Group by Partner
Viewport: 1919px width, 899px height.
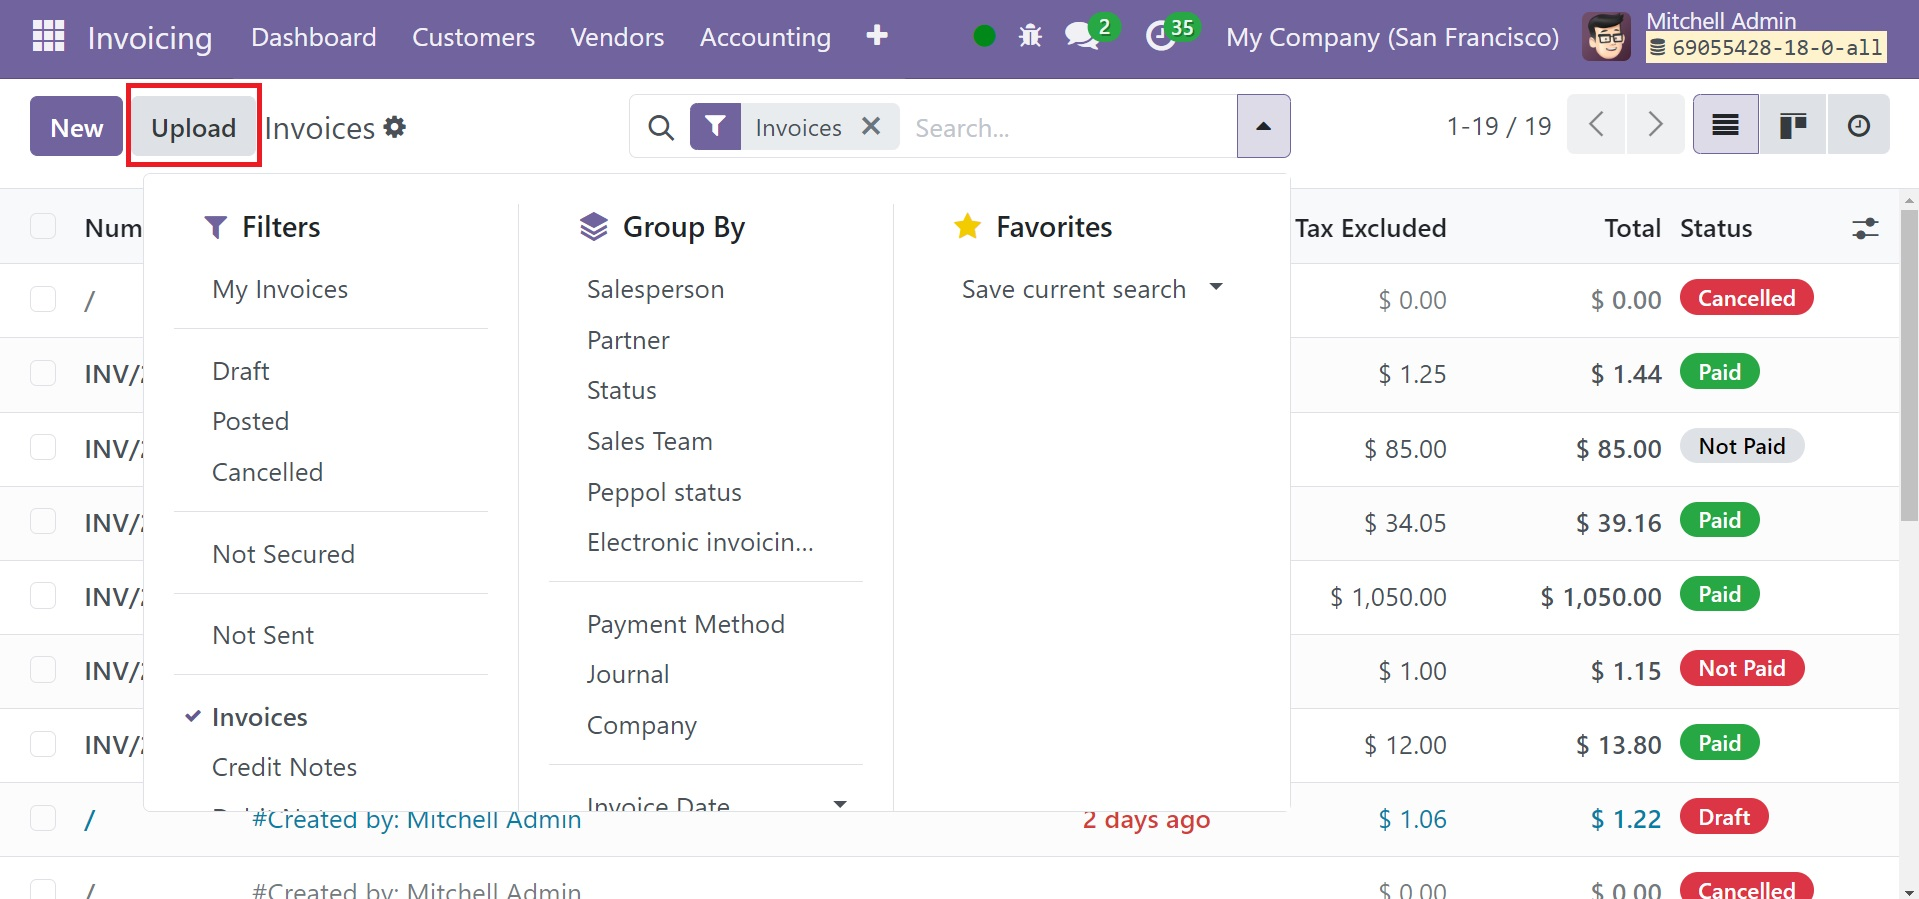click(x=628, y=340)
